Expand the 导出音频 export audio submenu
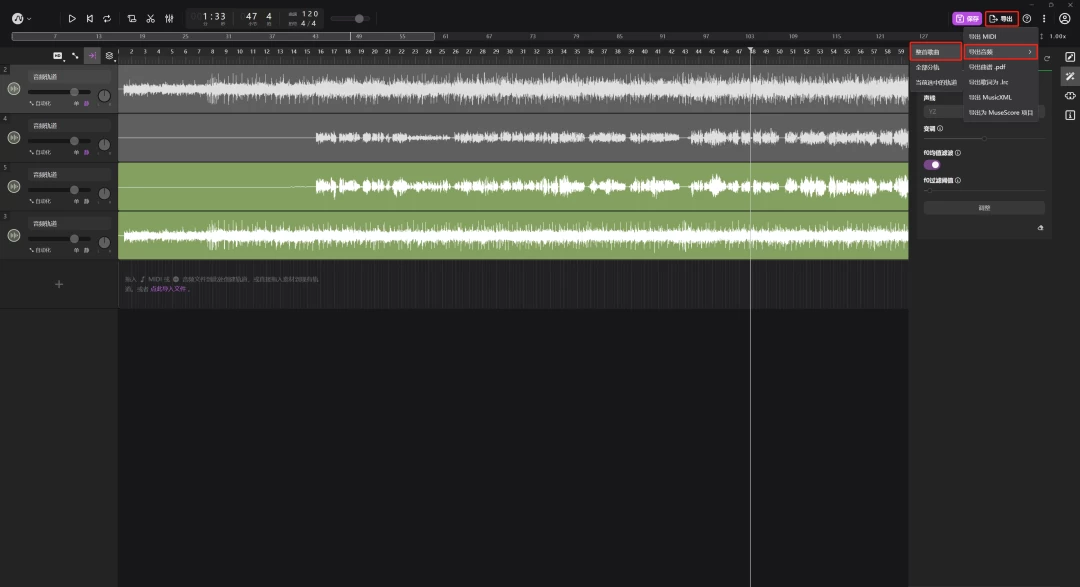1080x587 pixels. 1000,52
